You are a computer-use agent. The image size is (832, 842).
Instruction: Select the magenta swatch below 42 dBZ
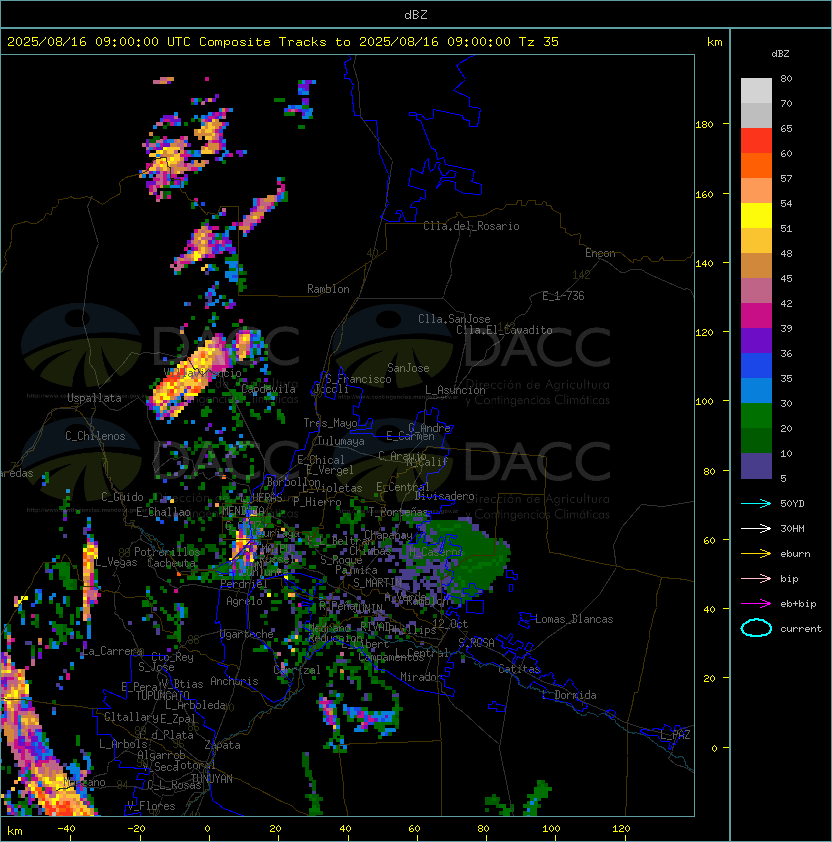tap(756, 316)
